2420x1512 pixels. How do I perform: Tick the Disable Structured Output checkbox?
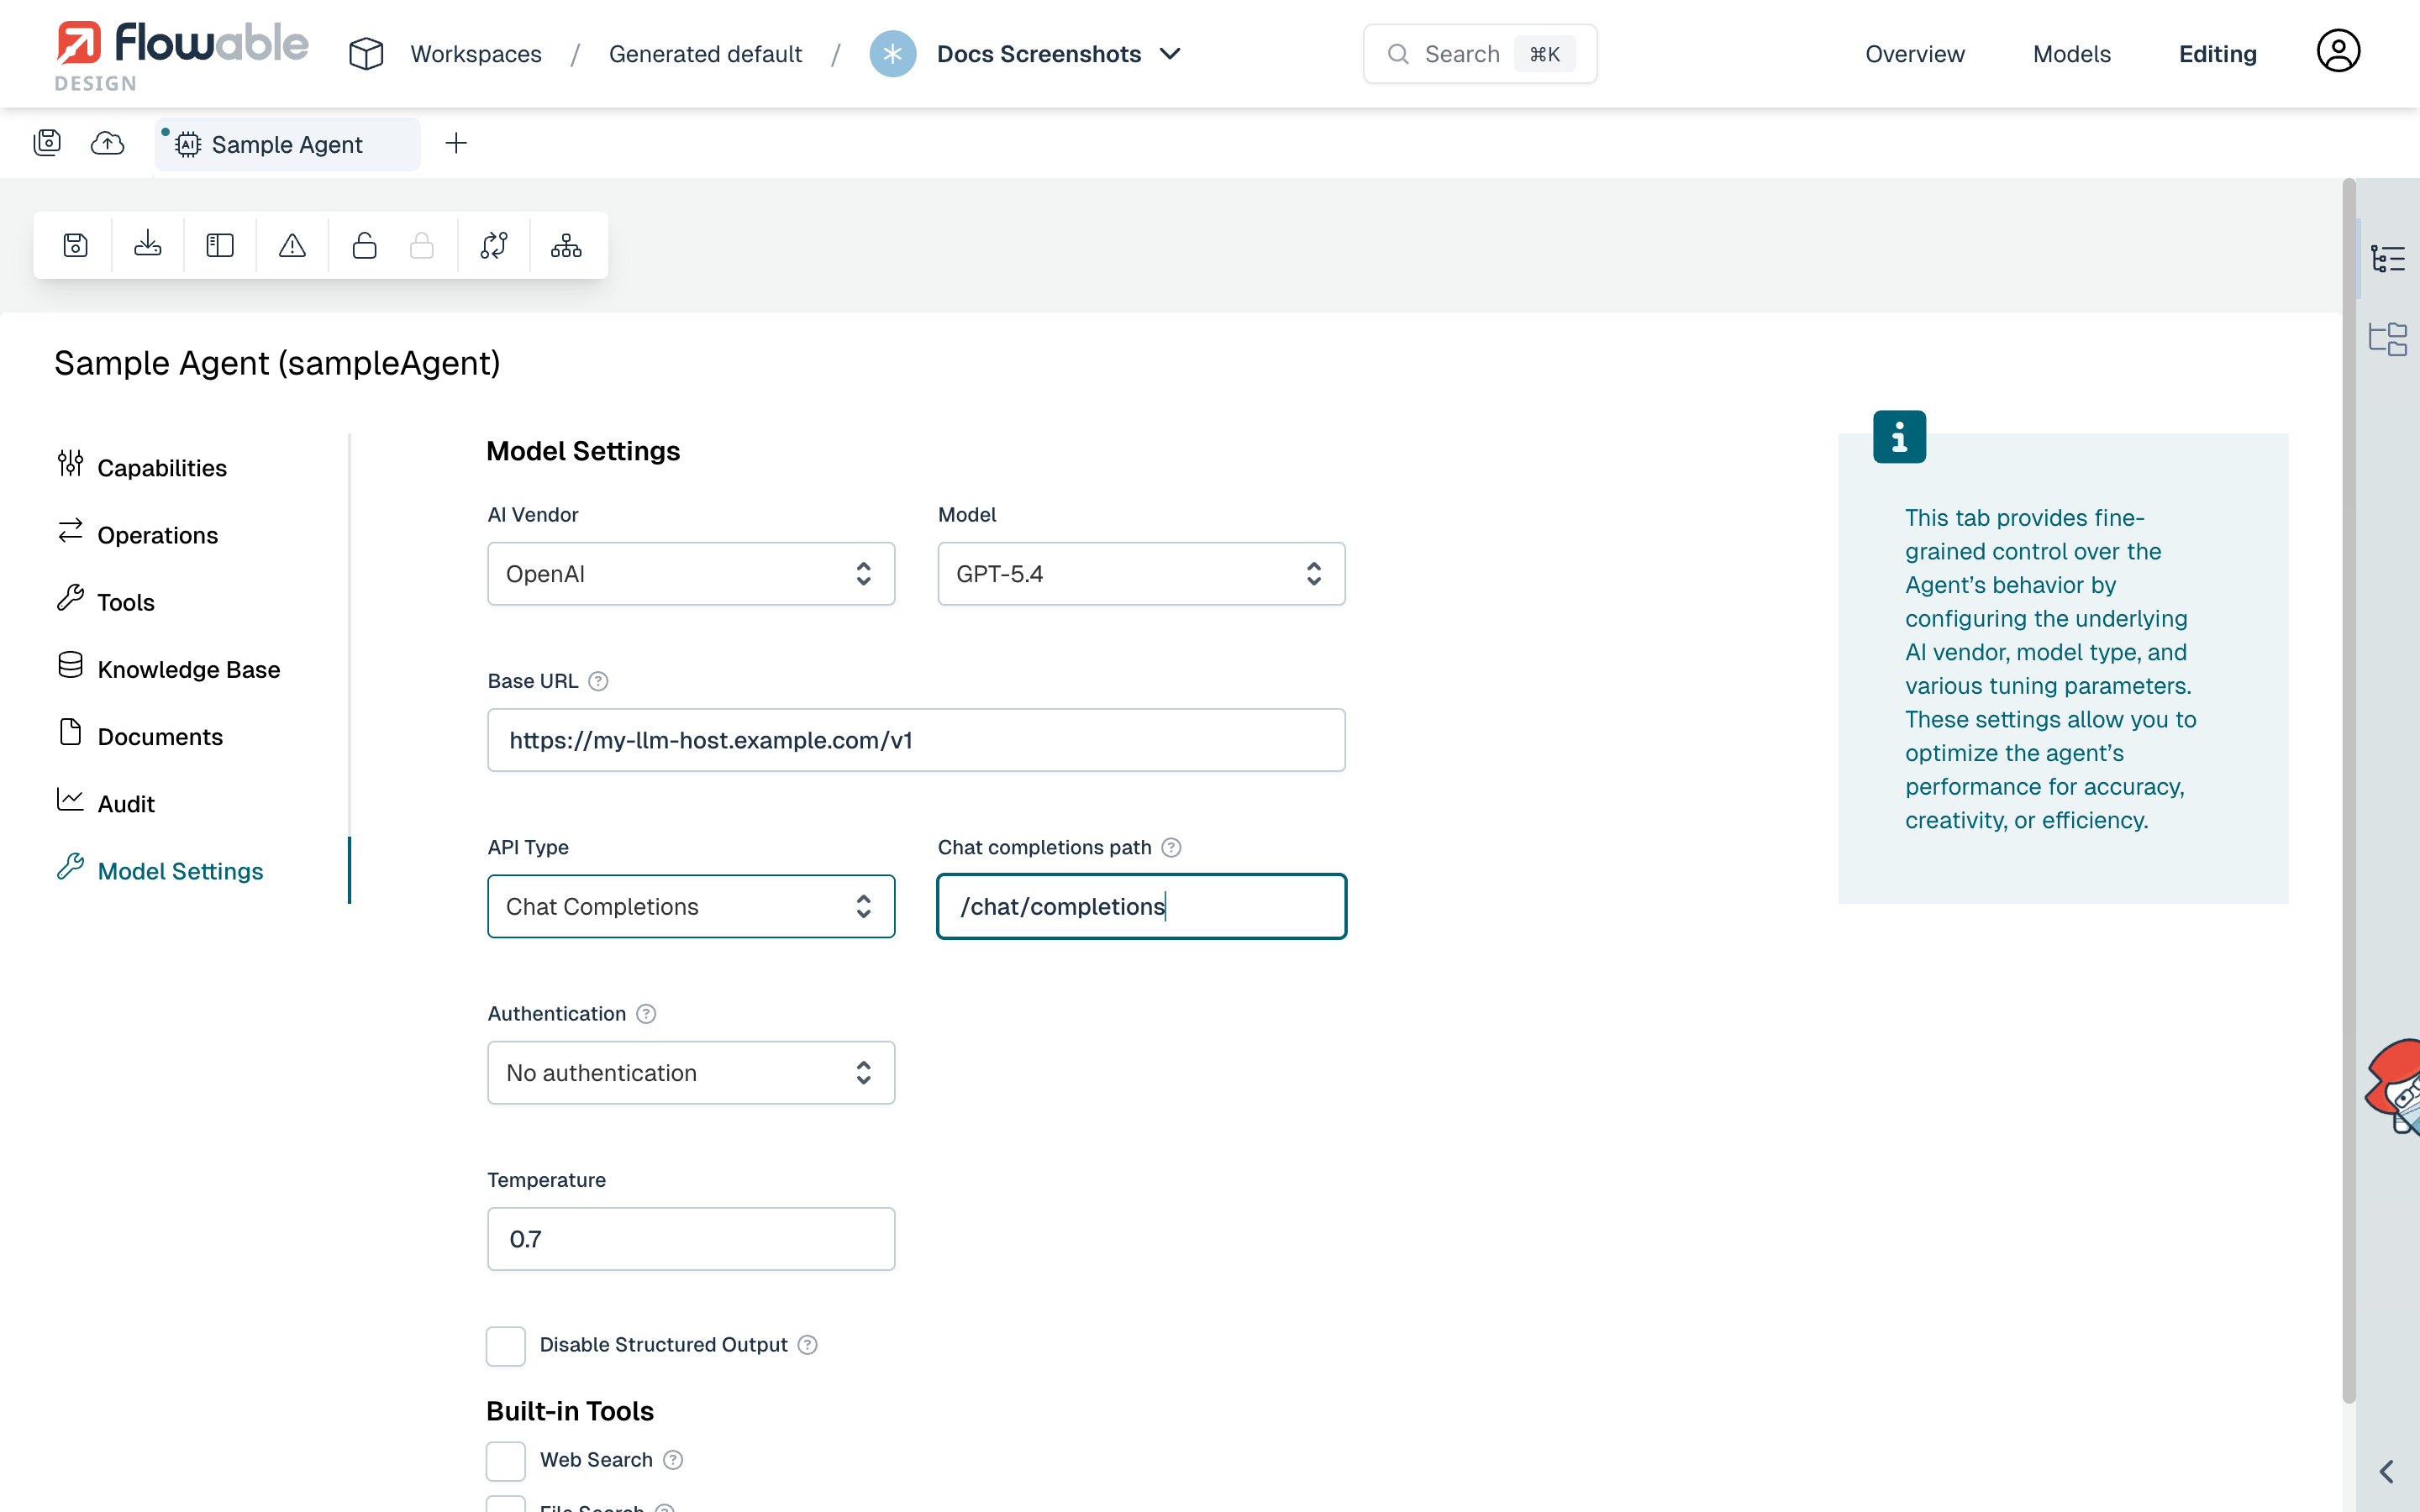[x=506, y=1346]
